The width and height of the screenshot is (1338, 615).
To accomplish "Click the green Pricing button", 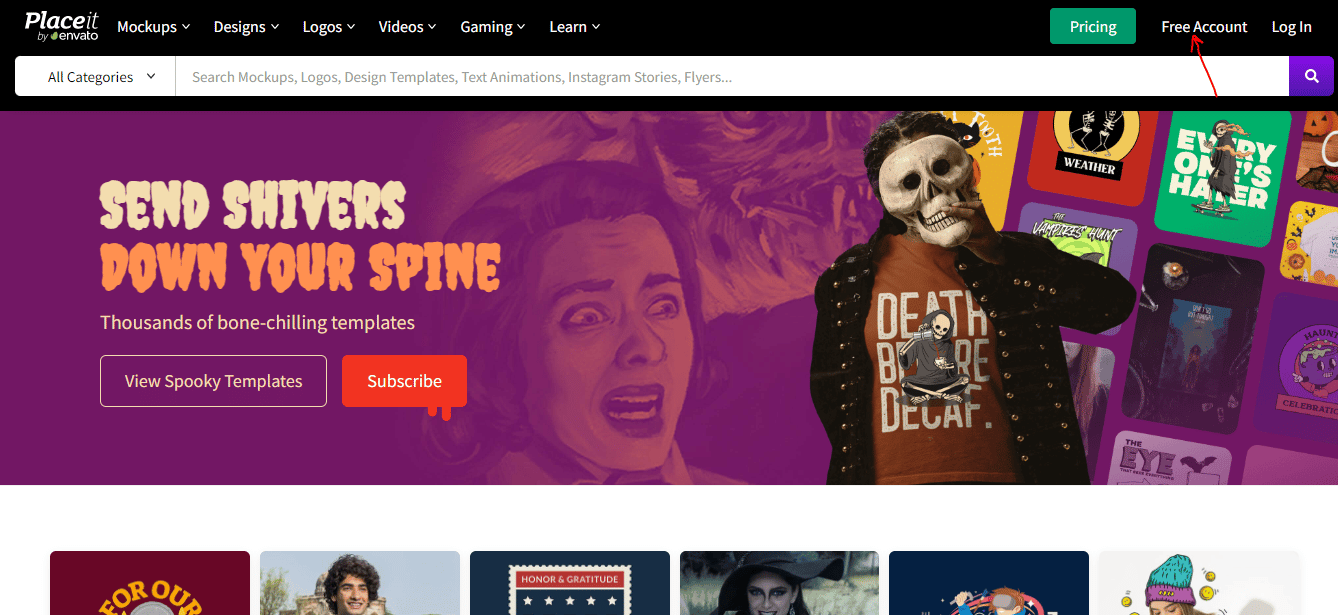I will tap(1093, 26).
